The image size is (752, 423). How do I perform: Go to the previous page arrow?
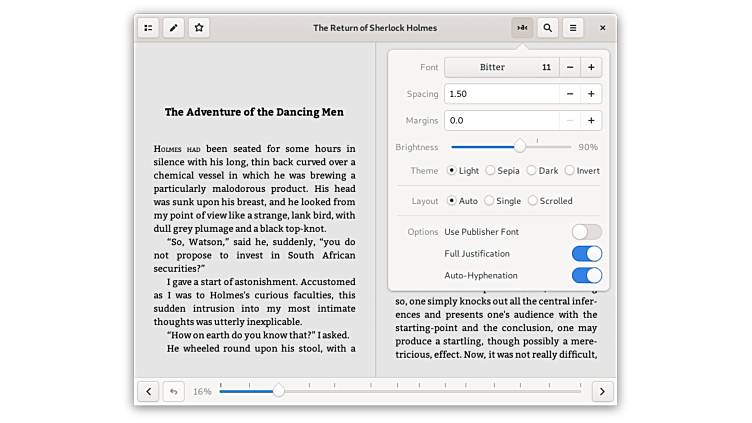pos(148,391)
